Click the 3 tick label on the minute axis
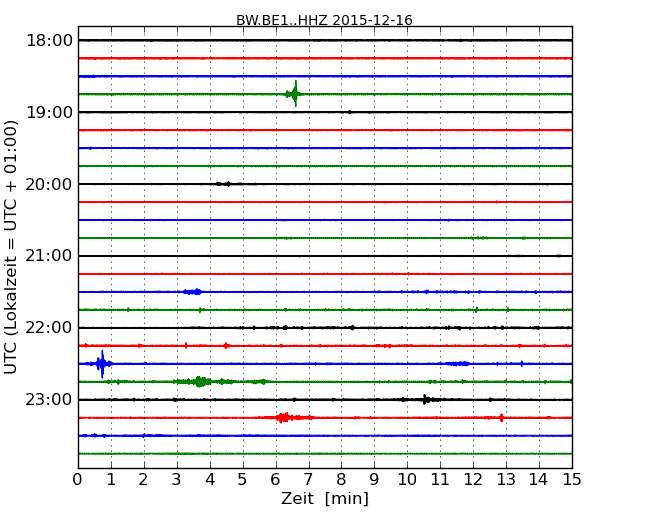Image resolution: width=650 pixels, height=520 pixels. click(x=177, y=480)
